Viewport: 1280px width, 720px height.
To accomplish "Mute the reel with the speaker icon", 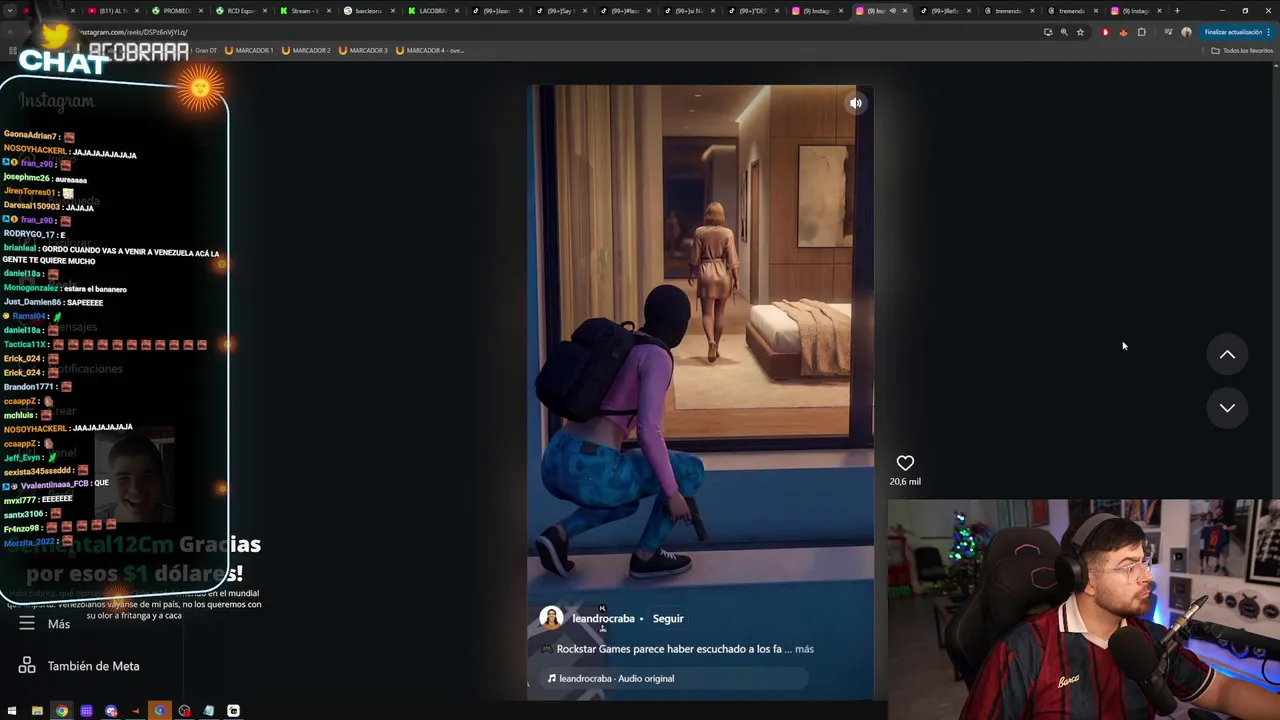I will [856, 103].
